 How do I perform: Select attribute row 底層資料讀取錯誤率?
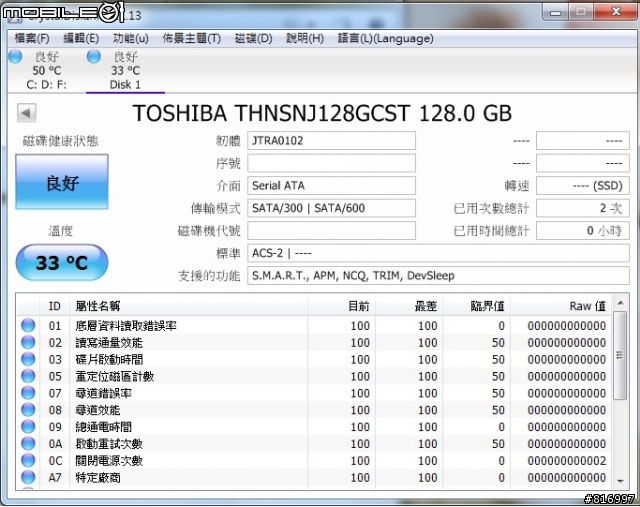pos(314,325)
